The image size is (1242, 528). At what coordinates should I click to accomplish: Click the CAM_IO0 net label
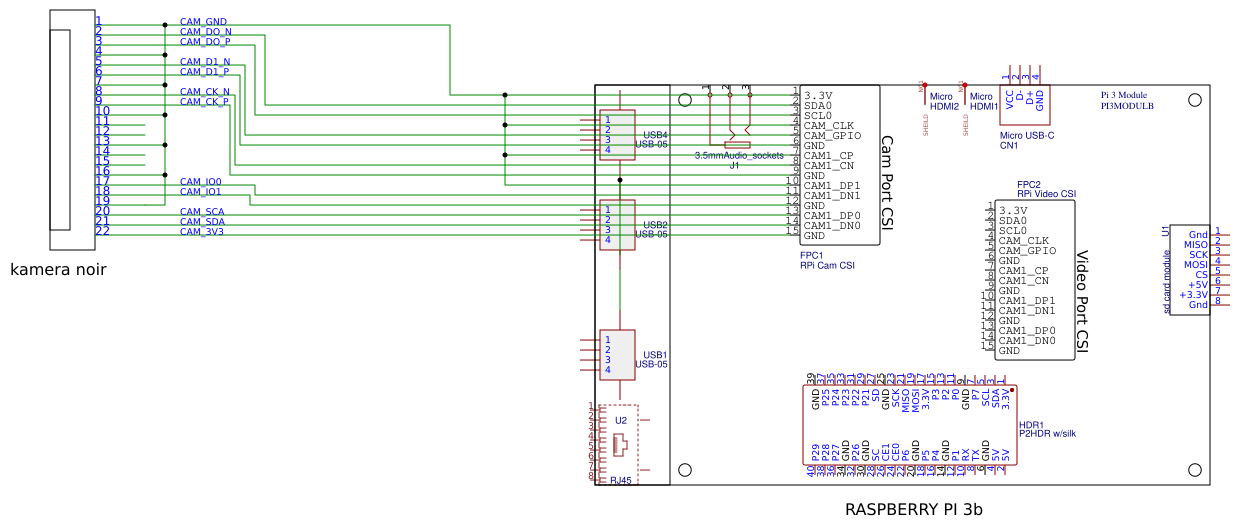[x=201, y=181]
